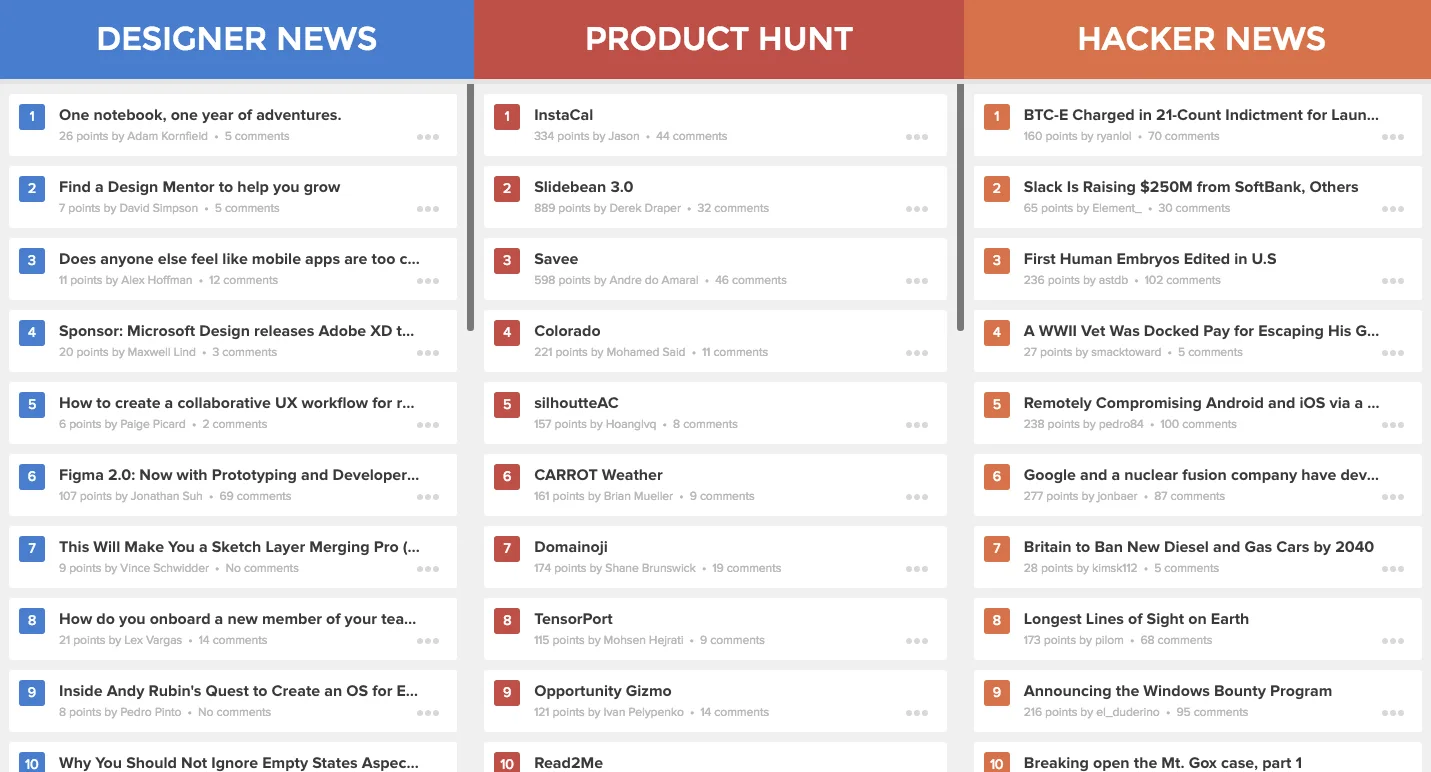The height and width of the screenshot is (772, 1431).
Task: Open more options for 'One notebook, one year of adventures'
Action: tap(428, 137)
